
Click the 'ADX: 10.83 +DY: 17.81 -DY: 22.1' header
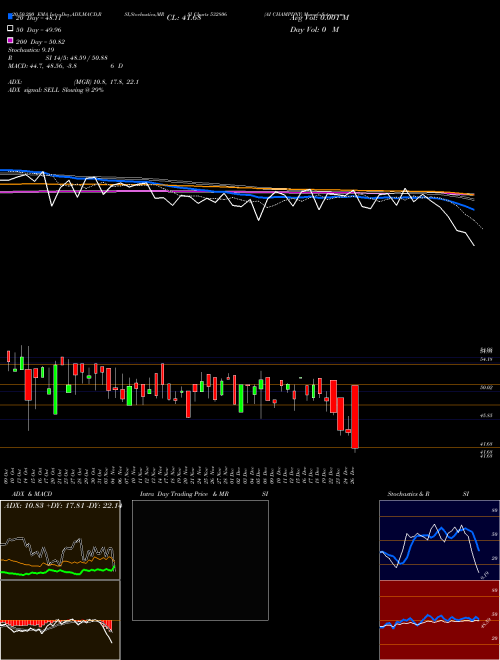(x=62, y=506)
